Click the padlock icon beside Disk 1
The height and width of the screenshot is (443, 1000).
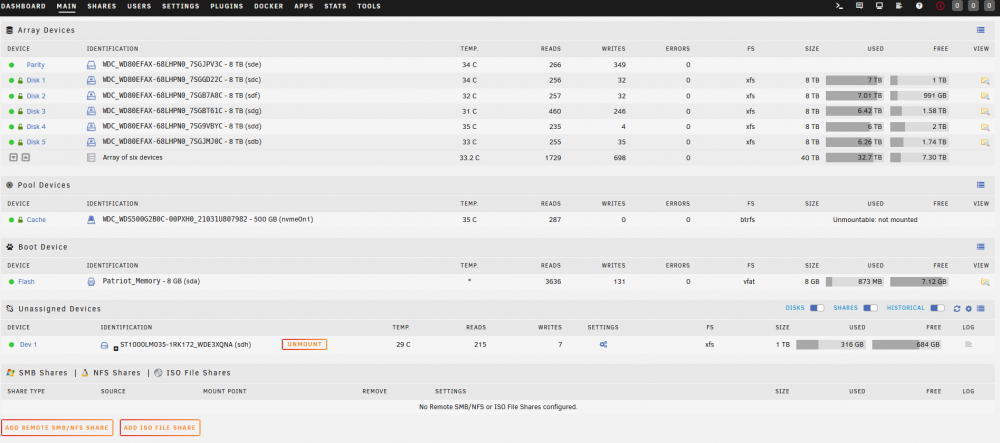click(x=20, y=80)
